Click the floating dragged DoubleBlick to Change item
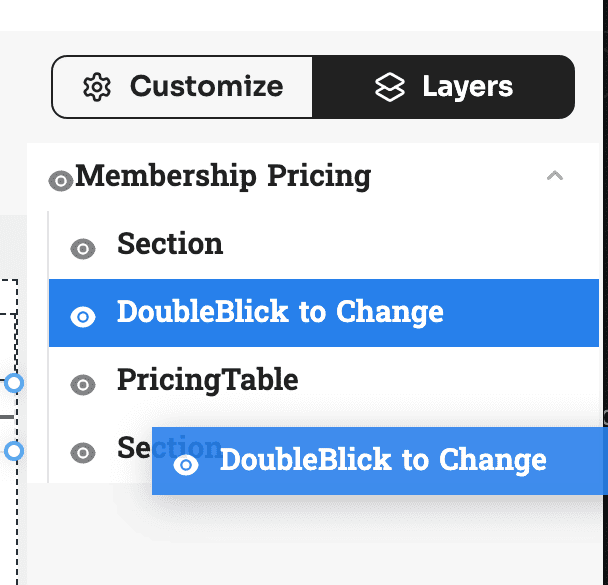608x585 pixels. coord(380,461)
